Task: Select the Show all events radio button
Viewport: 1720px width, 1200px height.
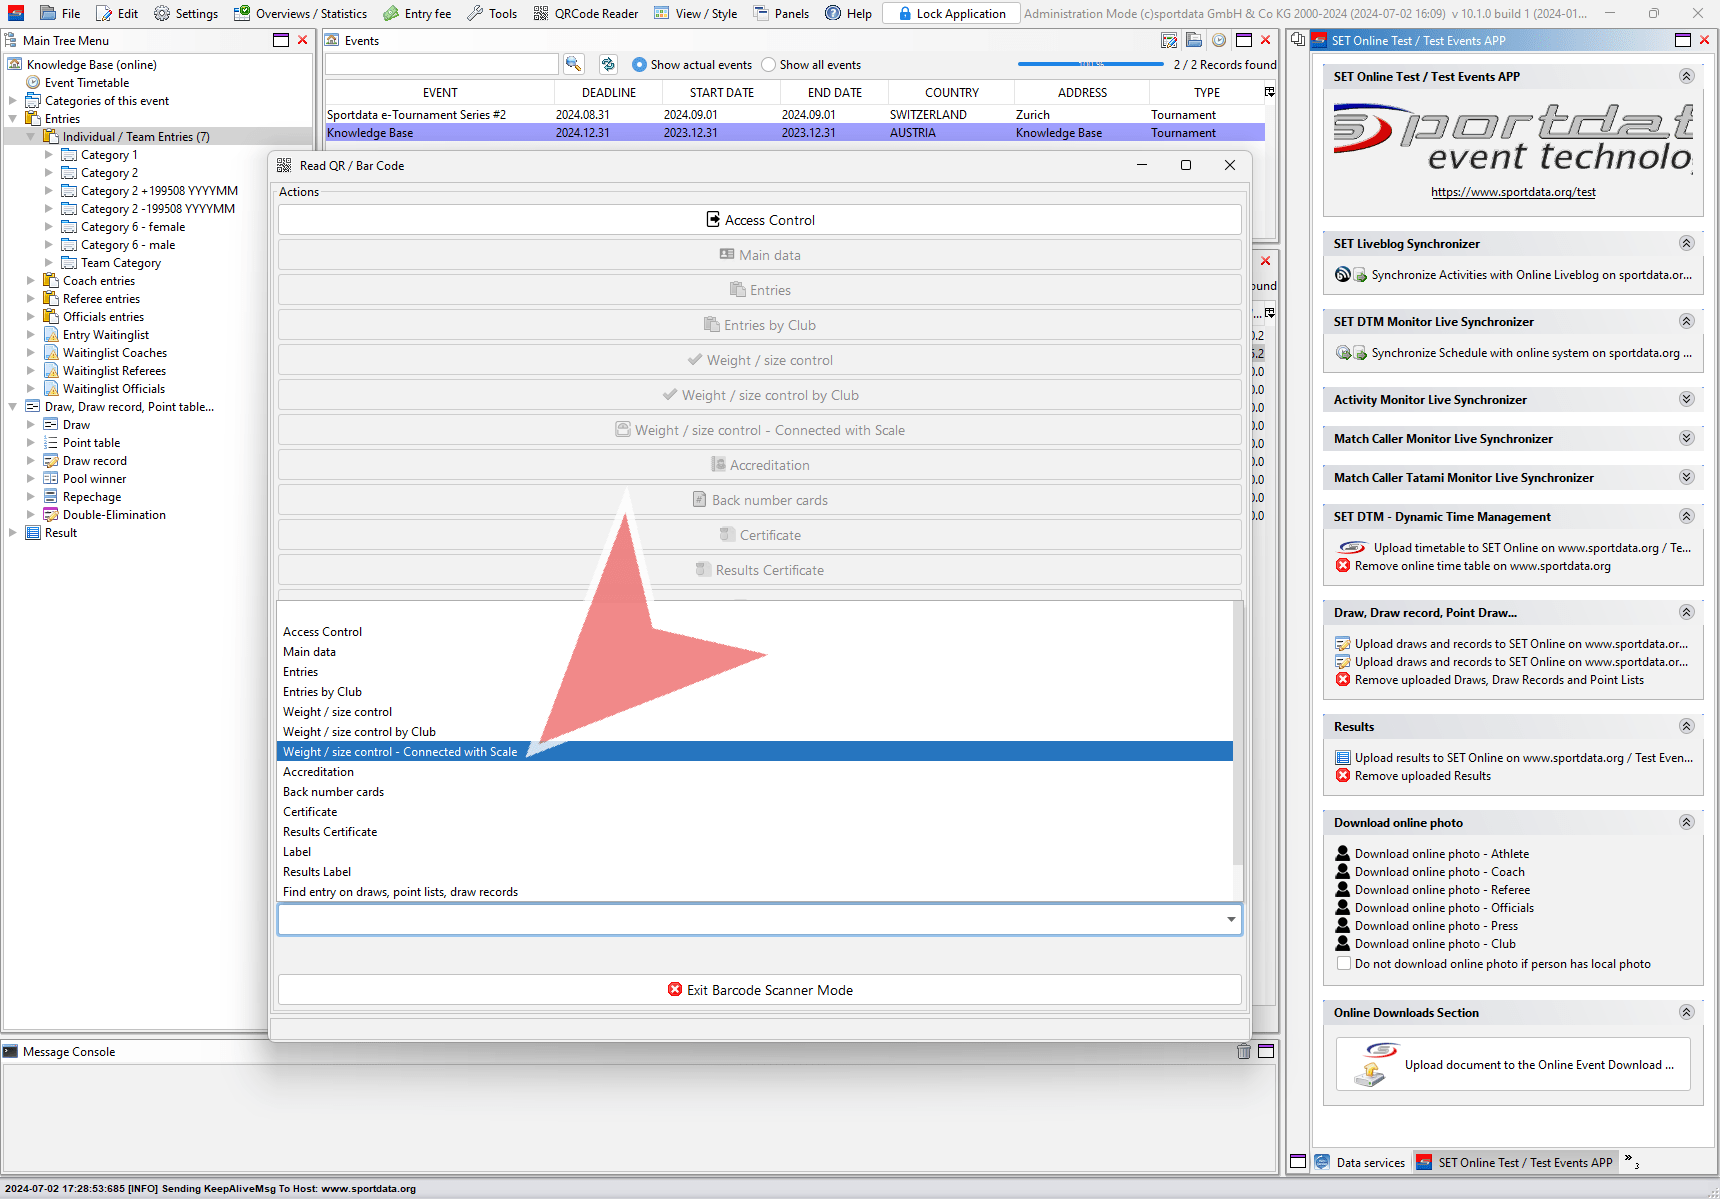Action: [x=768, y=65]
